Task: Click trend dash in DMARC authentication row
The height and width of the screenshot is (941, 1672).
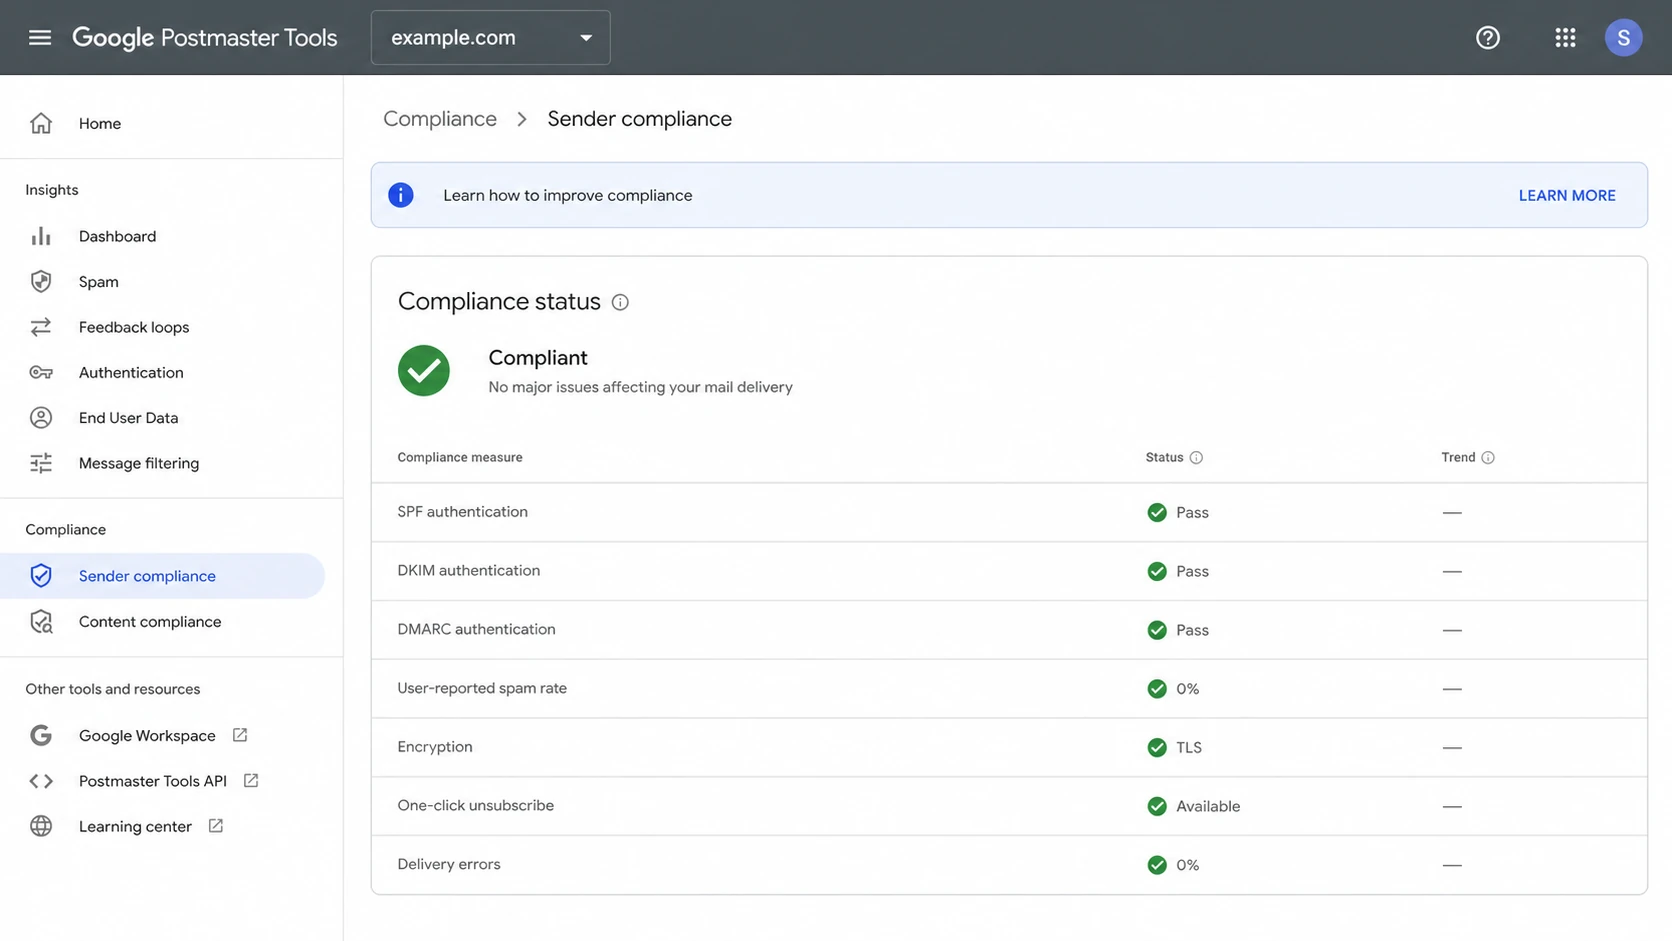Action: tap(1452, 630)
